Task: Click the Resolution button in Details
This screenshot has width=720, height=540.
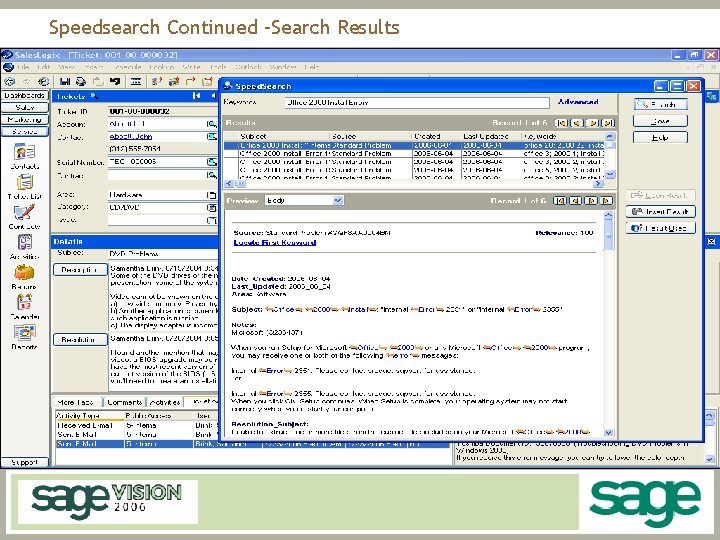Action: coord(80,339)
